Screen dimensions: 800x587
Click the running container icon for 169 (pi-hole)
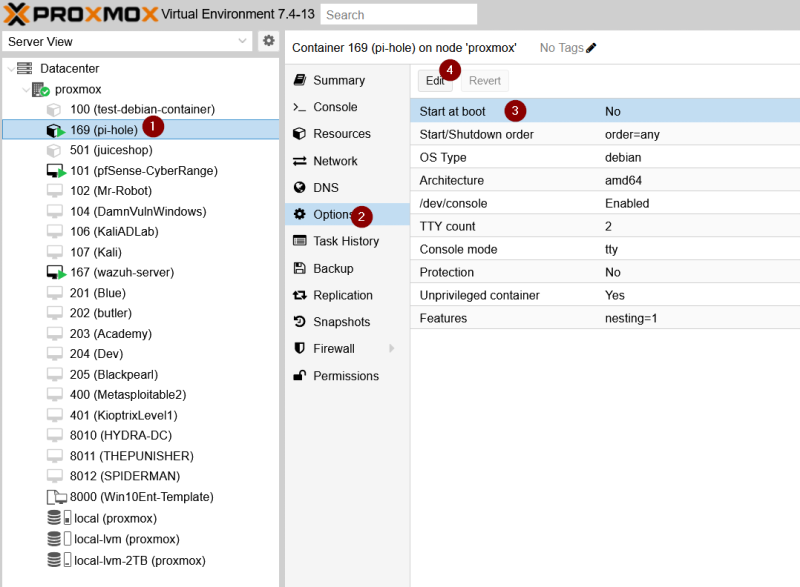pyautogui.click(x=56, y=130)
